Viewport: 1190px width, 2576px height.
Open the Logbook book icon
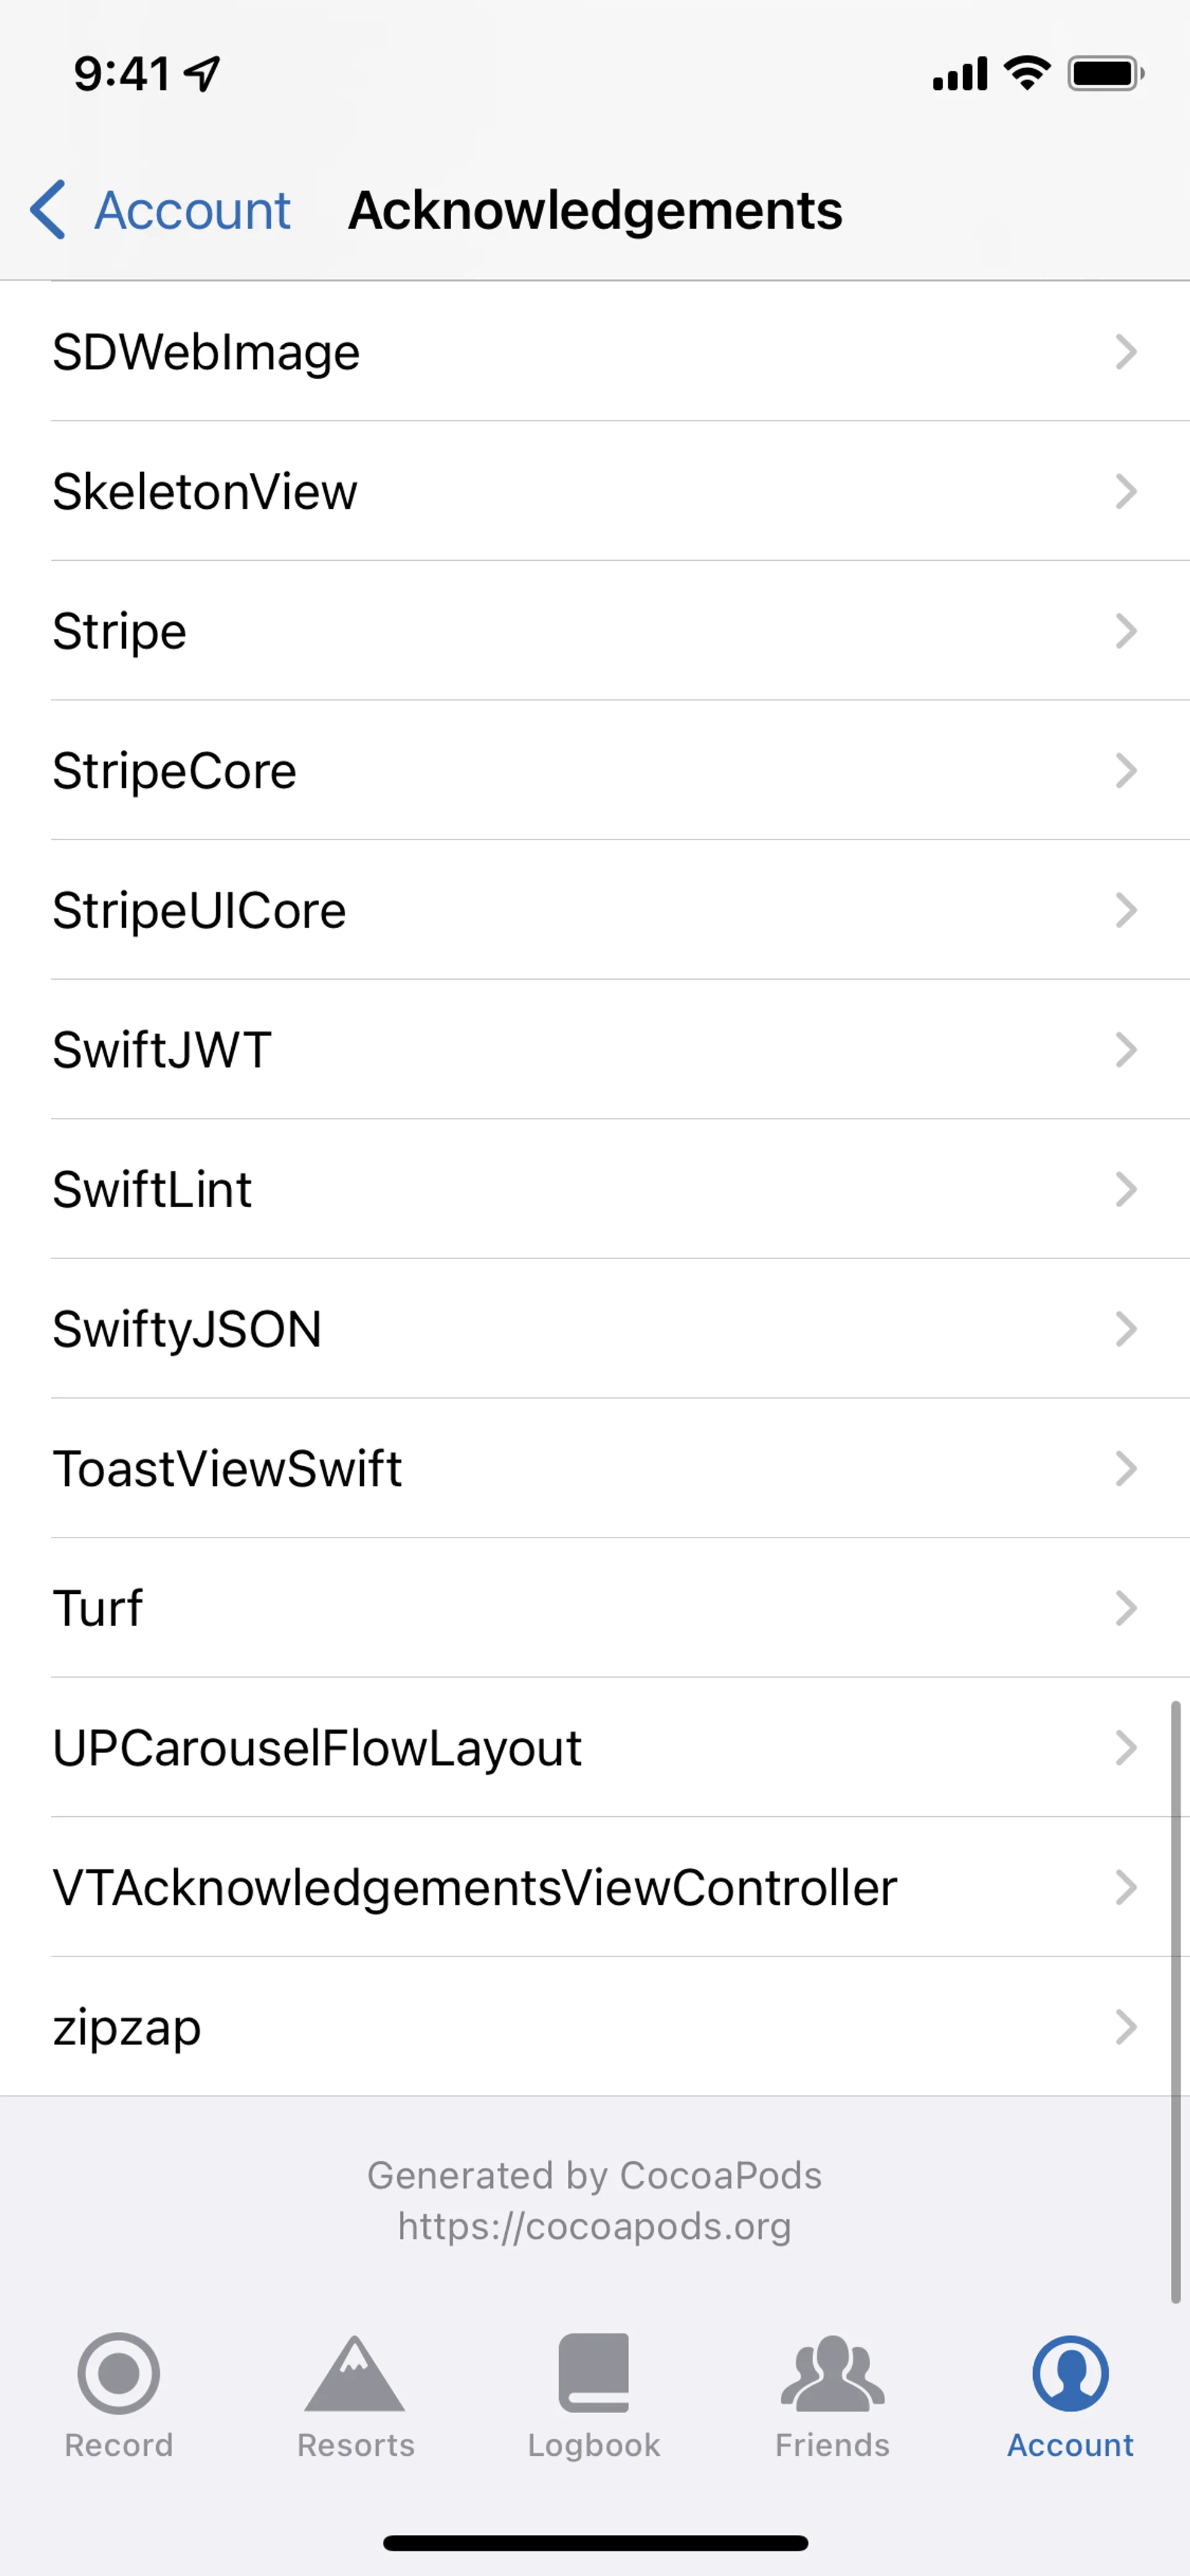(x=594, y=2373)
